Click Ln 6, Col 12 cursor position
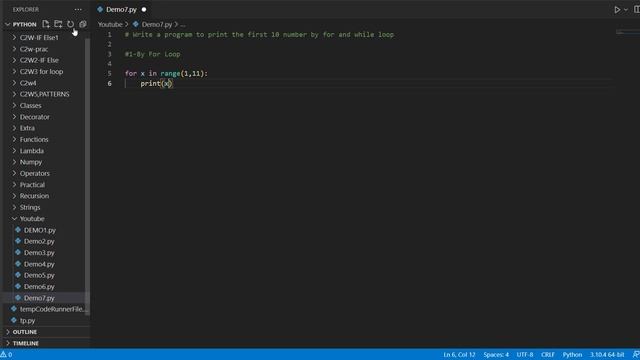The image size is (640, 360). tap(459, 354)
